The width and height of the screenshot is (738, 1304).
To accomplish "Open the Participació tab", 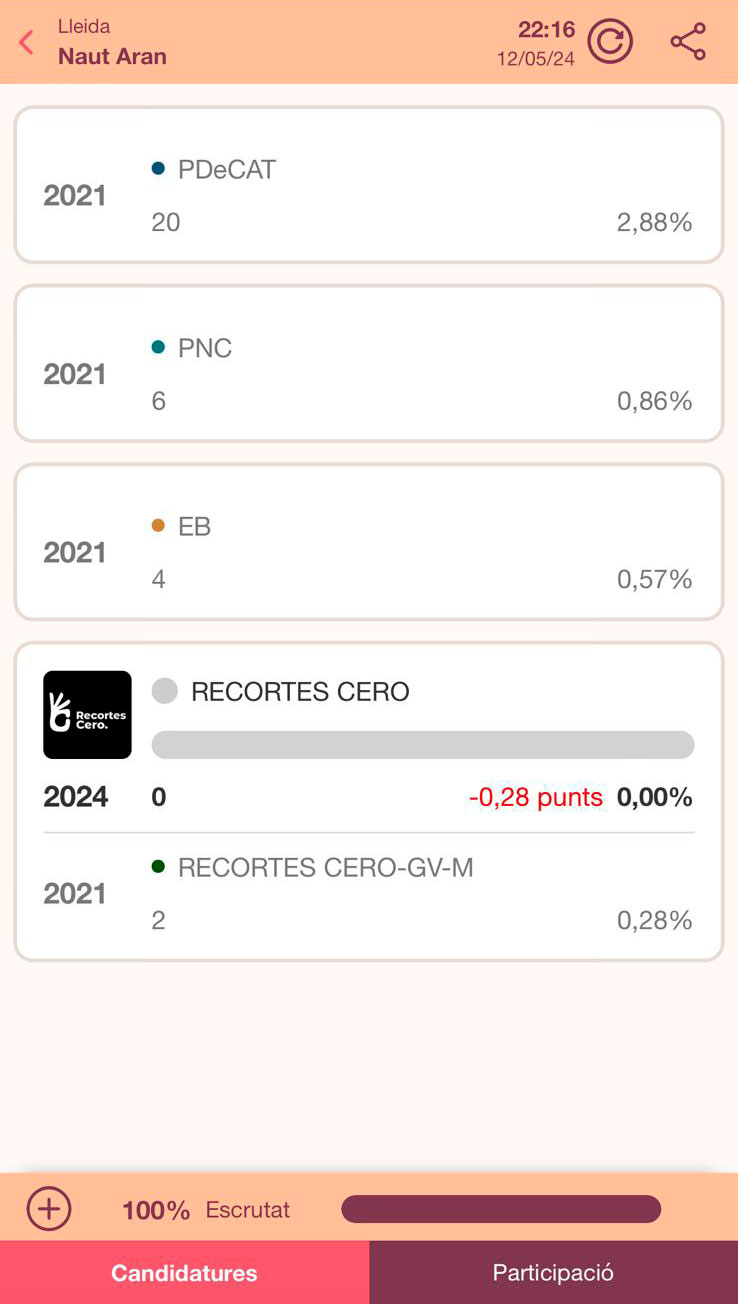I will 553,1273.
